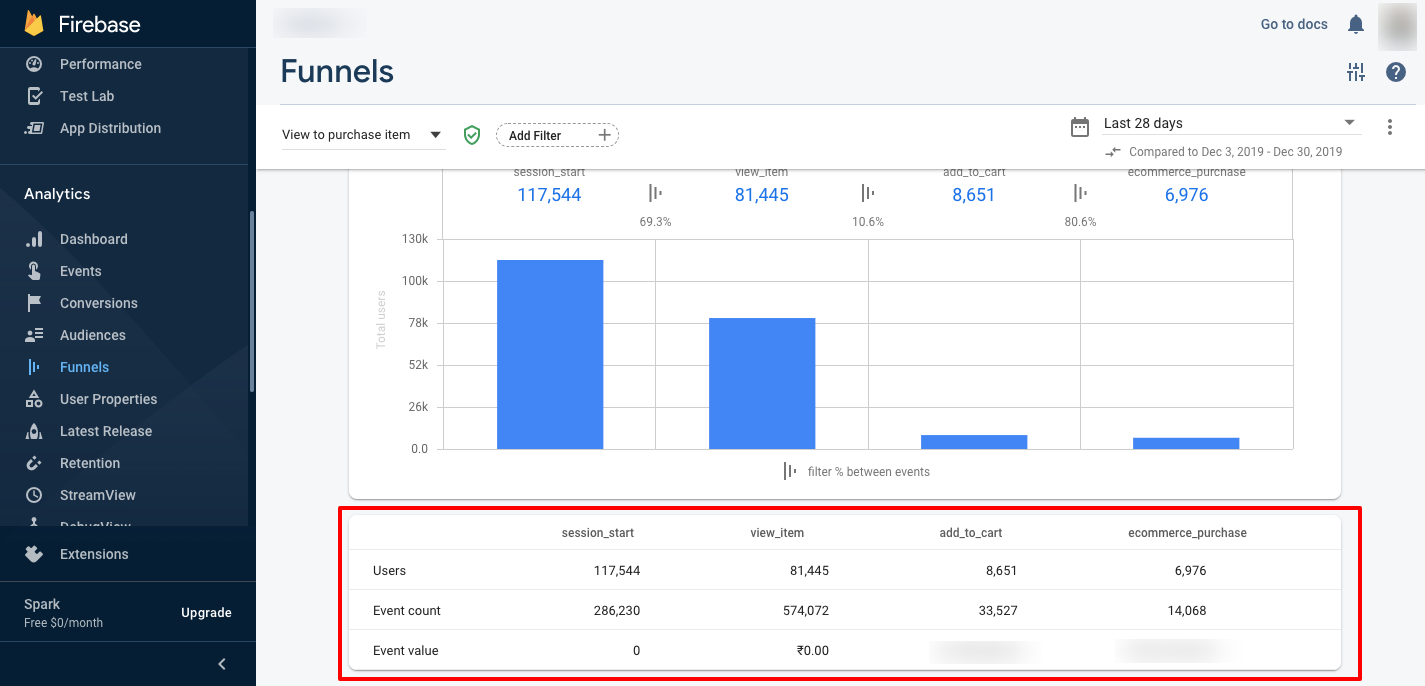The height and width of the screenshot is (686, 1425).
Task: Open the three-dot overflow menu
Action: click(1389, 127)
